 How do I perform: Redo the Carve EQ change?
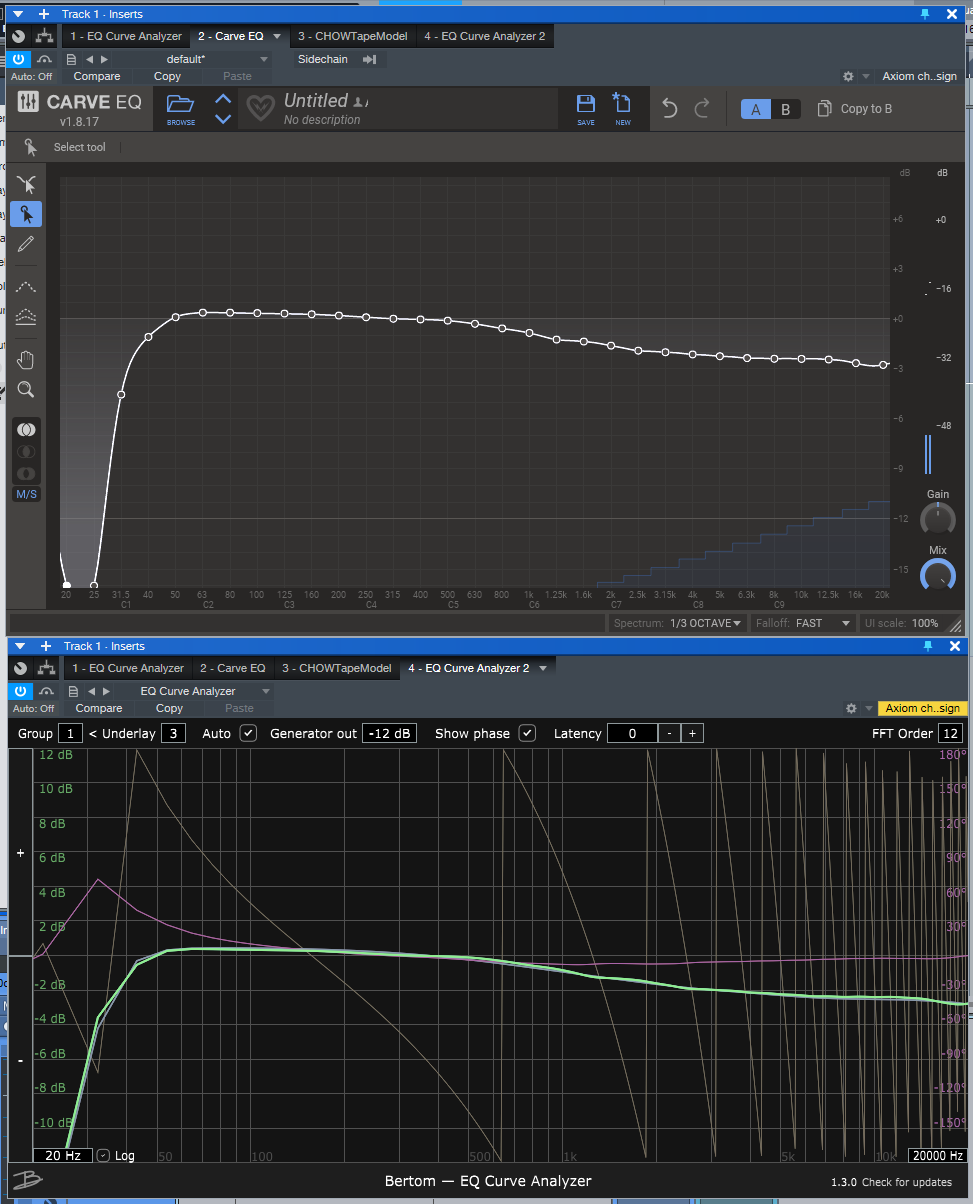(x=702, y=109)
